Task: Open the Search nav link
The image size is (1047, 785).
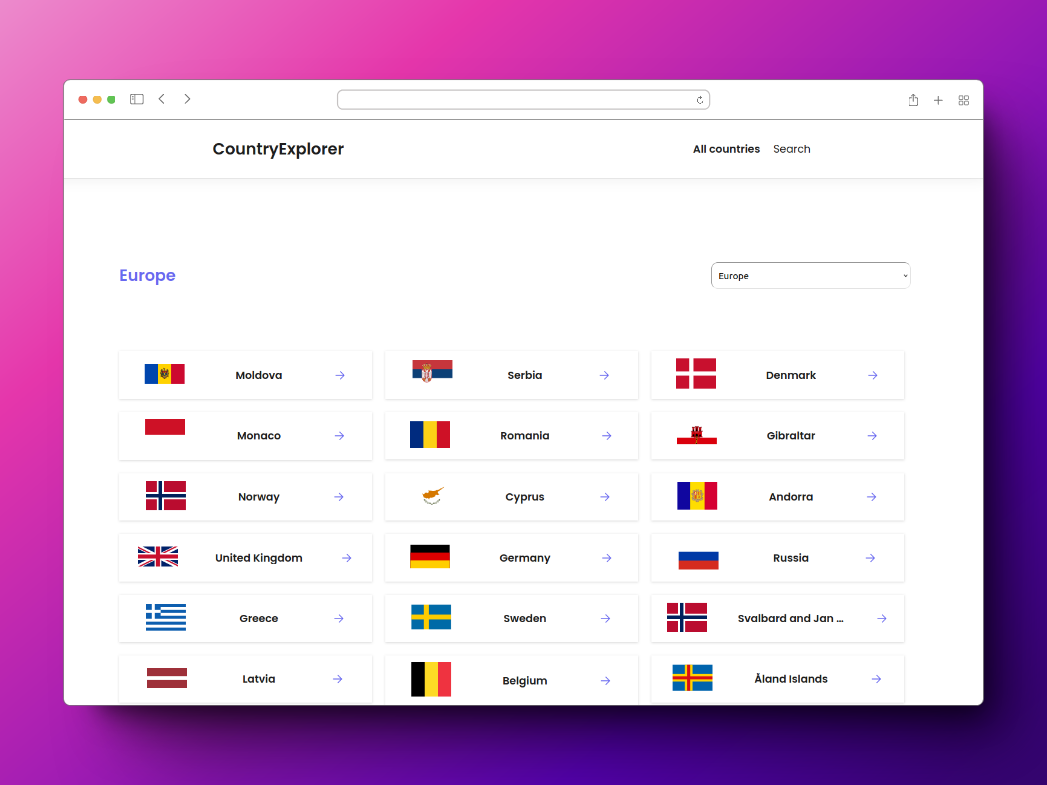Action: (x=792, y=149)
